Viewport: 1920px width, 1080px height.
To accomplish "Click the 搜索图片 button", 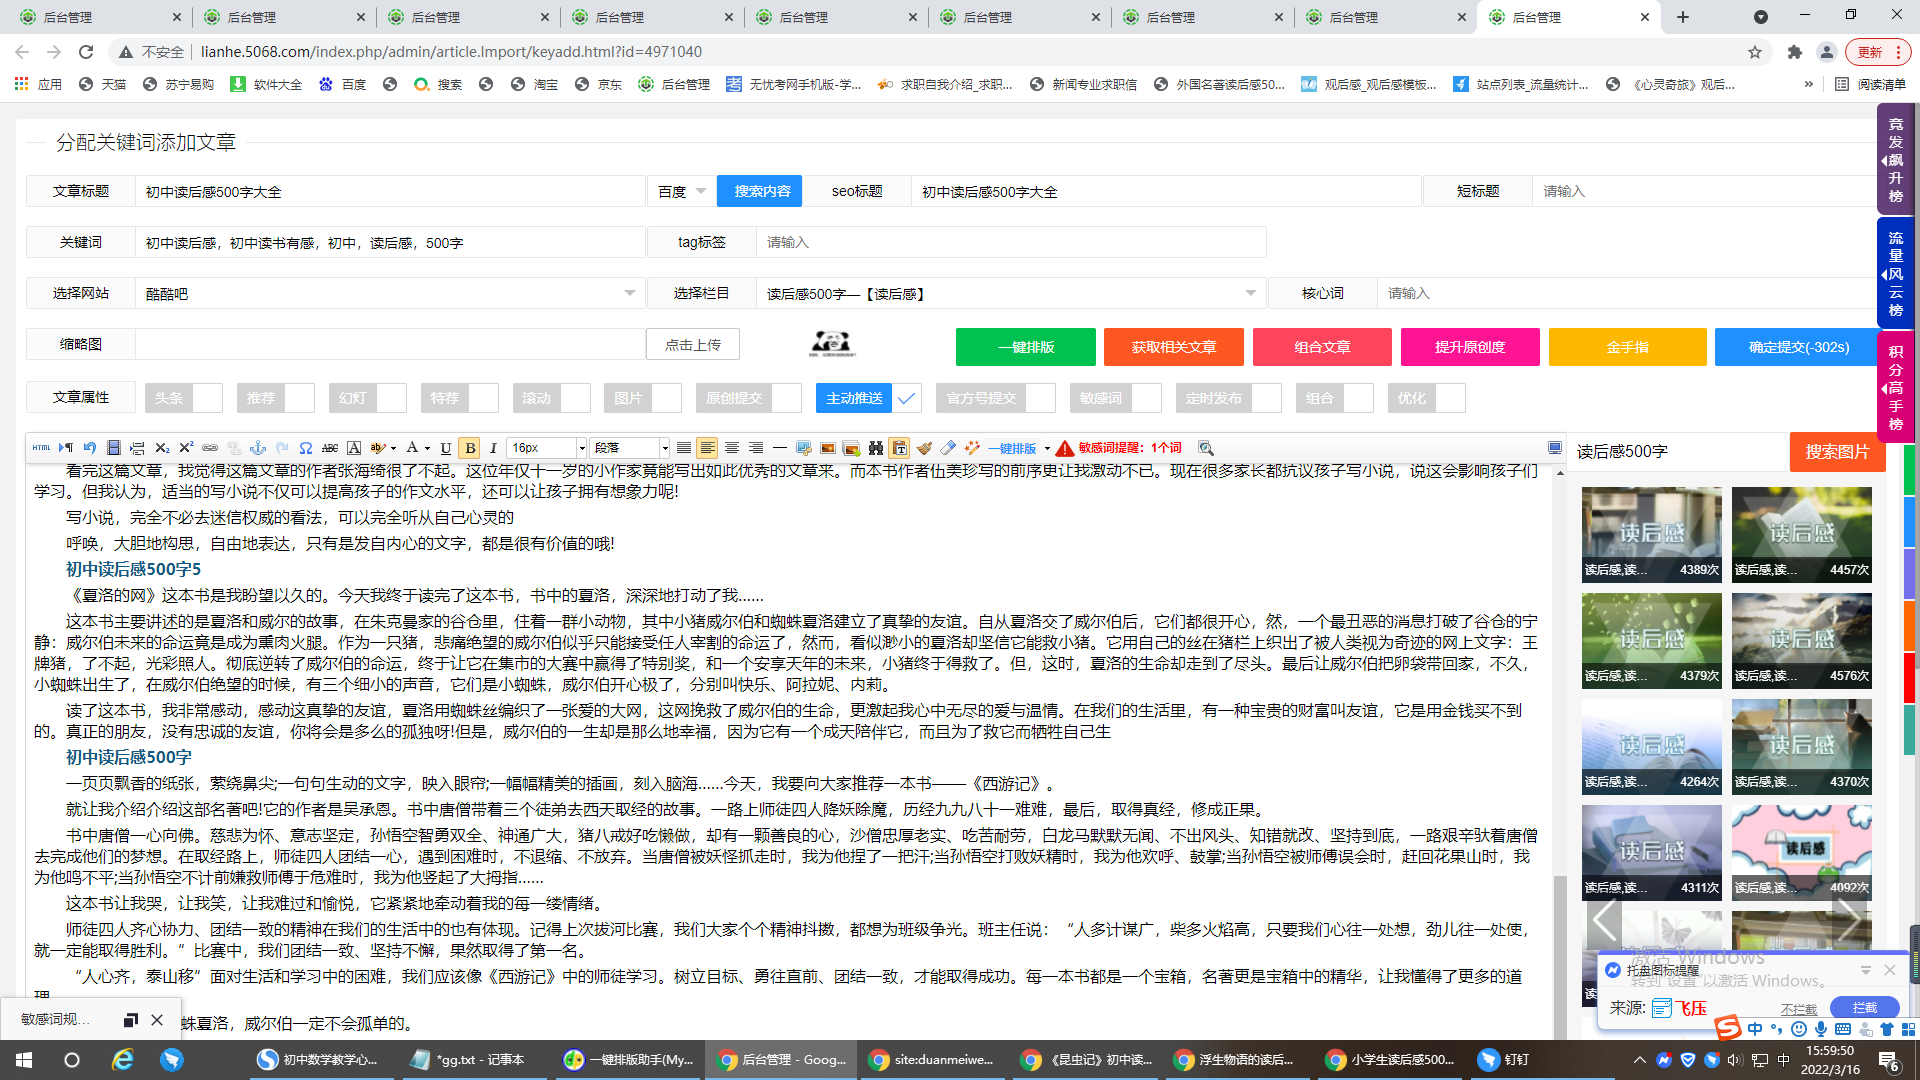I will [x=1836, y=452].
